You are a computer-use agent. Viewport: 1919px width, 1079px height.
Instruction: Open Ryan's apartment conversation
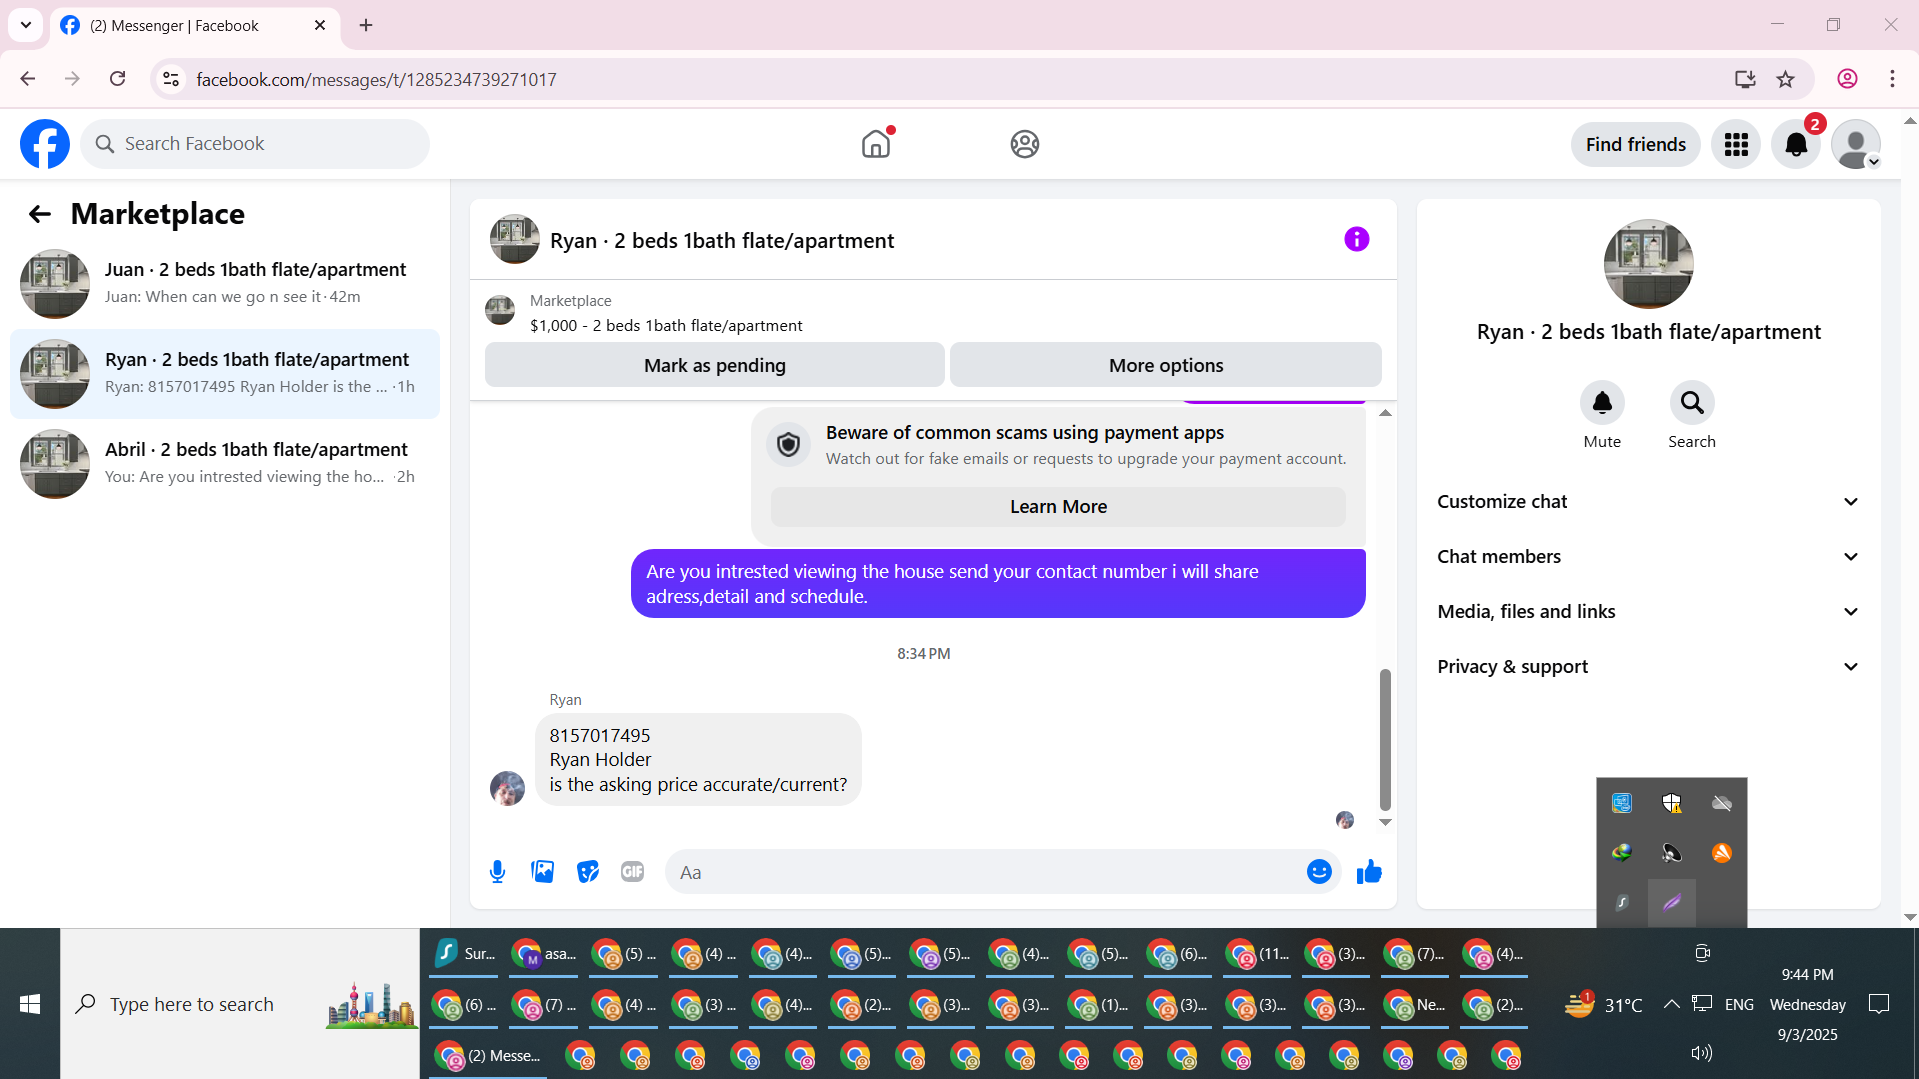(225, 374)
